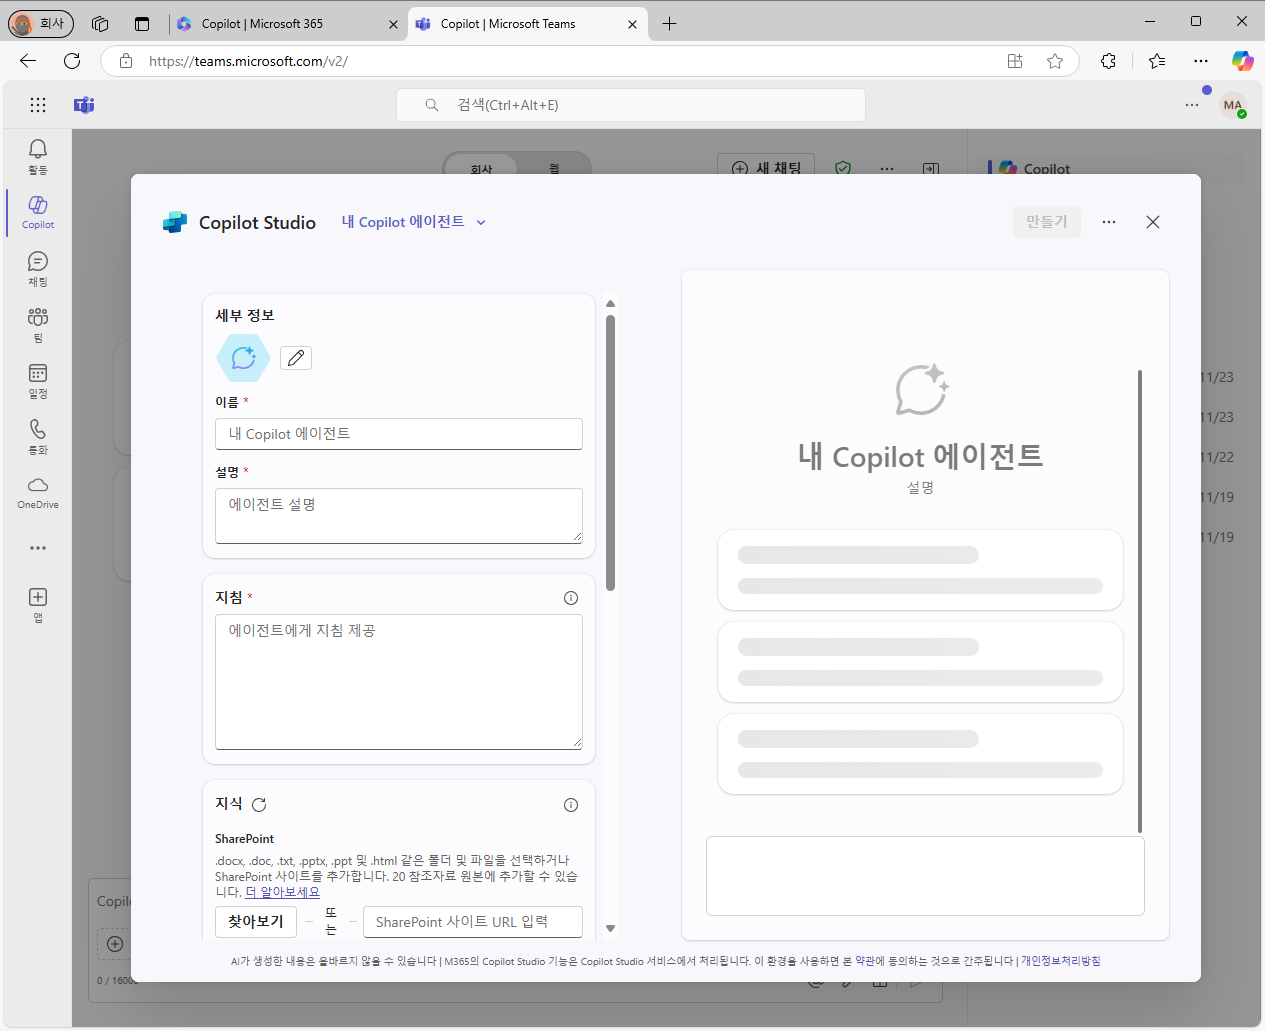Open the Edge Copilot sidebar icon
Viewport: 1265px width, 1031px height.
pos(1243,61)
